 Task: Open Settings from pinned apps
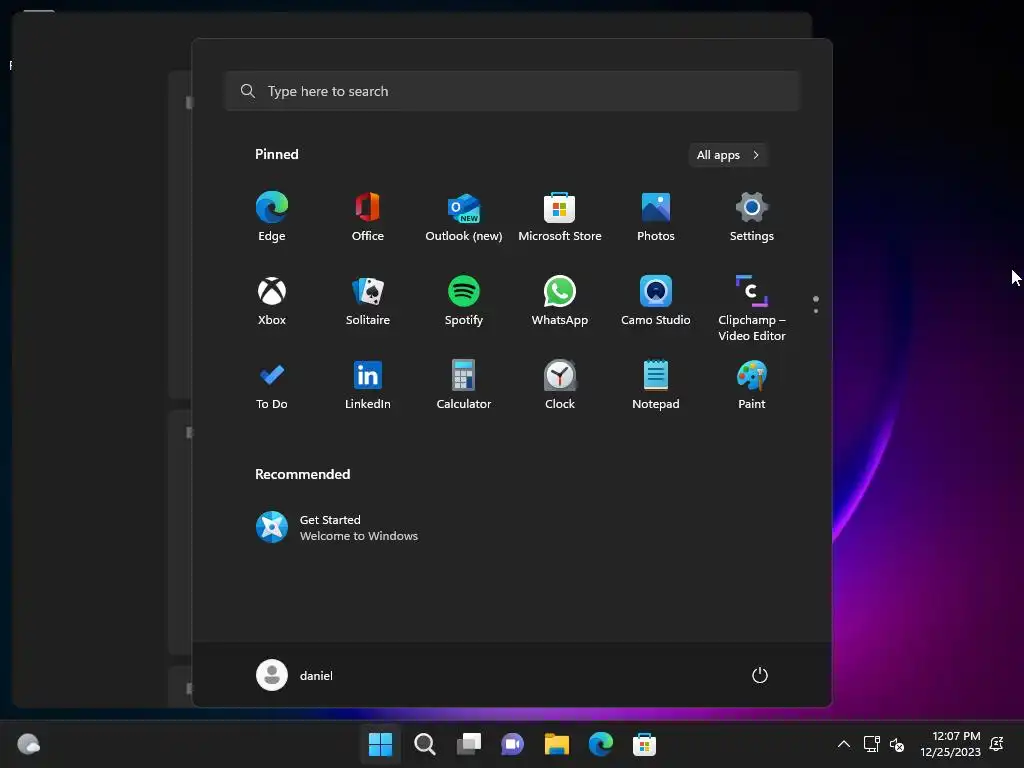coord(752,217)
